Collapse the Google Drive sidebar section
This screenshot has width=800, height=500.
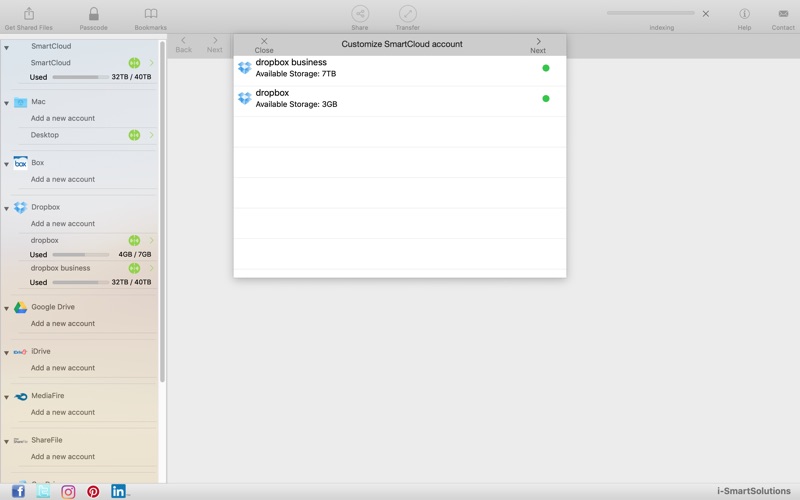tap(7, 308)
